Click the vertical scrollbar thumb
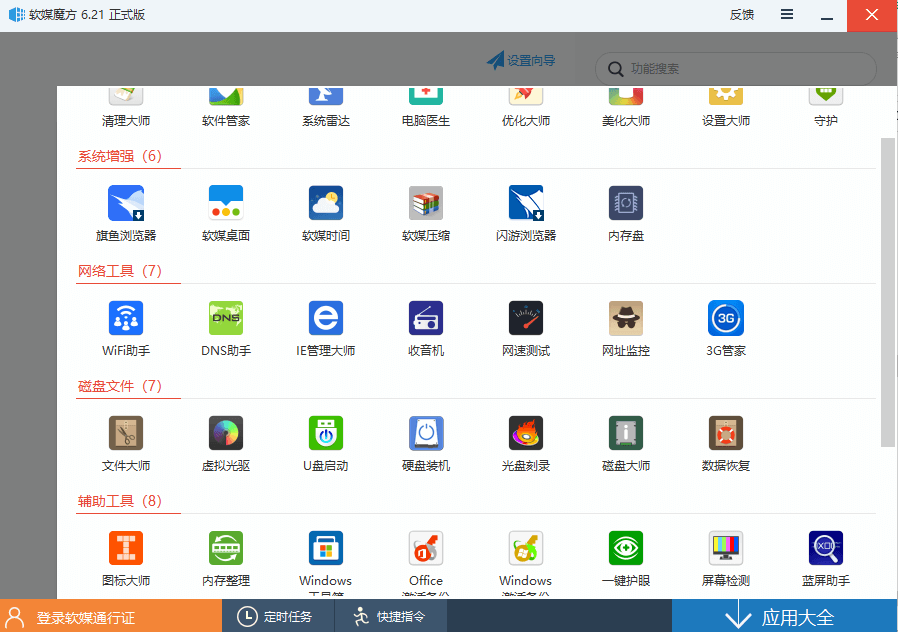This screenshot has height=632, width=898. tap(888, 292)
